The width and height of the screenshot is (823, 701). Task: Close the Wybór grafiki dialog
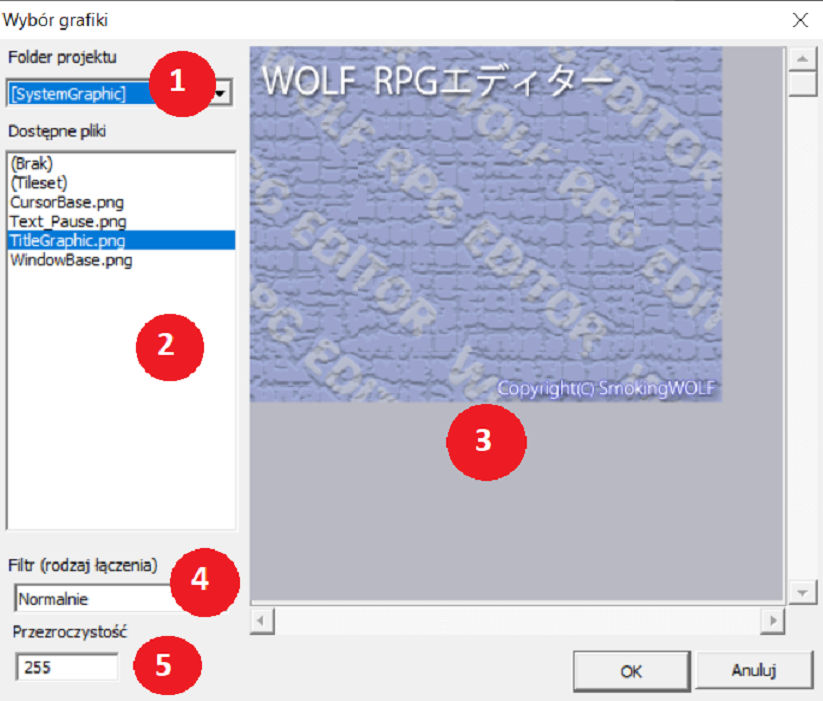tap(800, 19)
